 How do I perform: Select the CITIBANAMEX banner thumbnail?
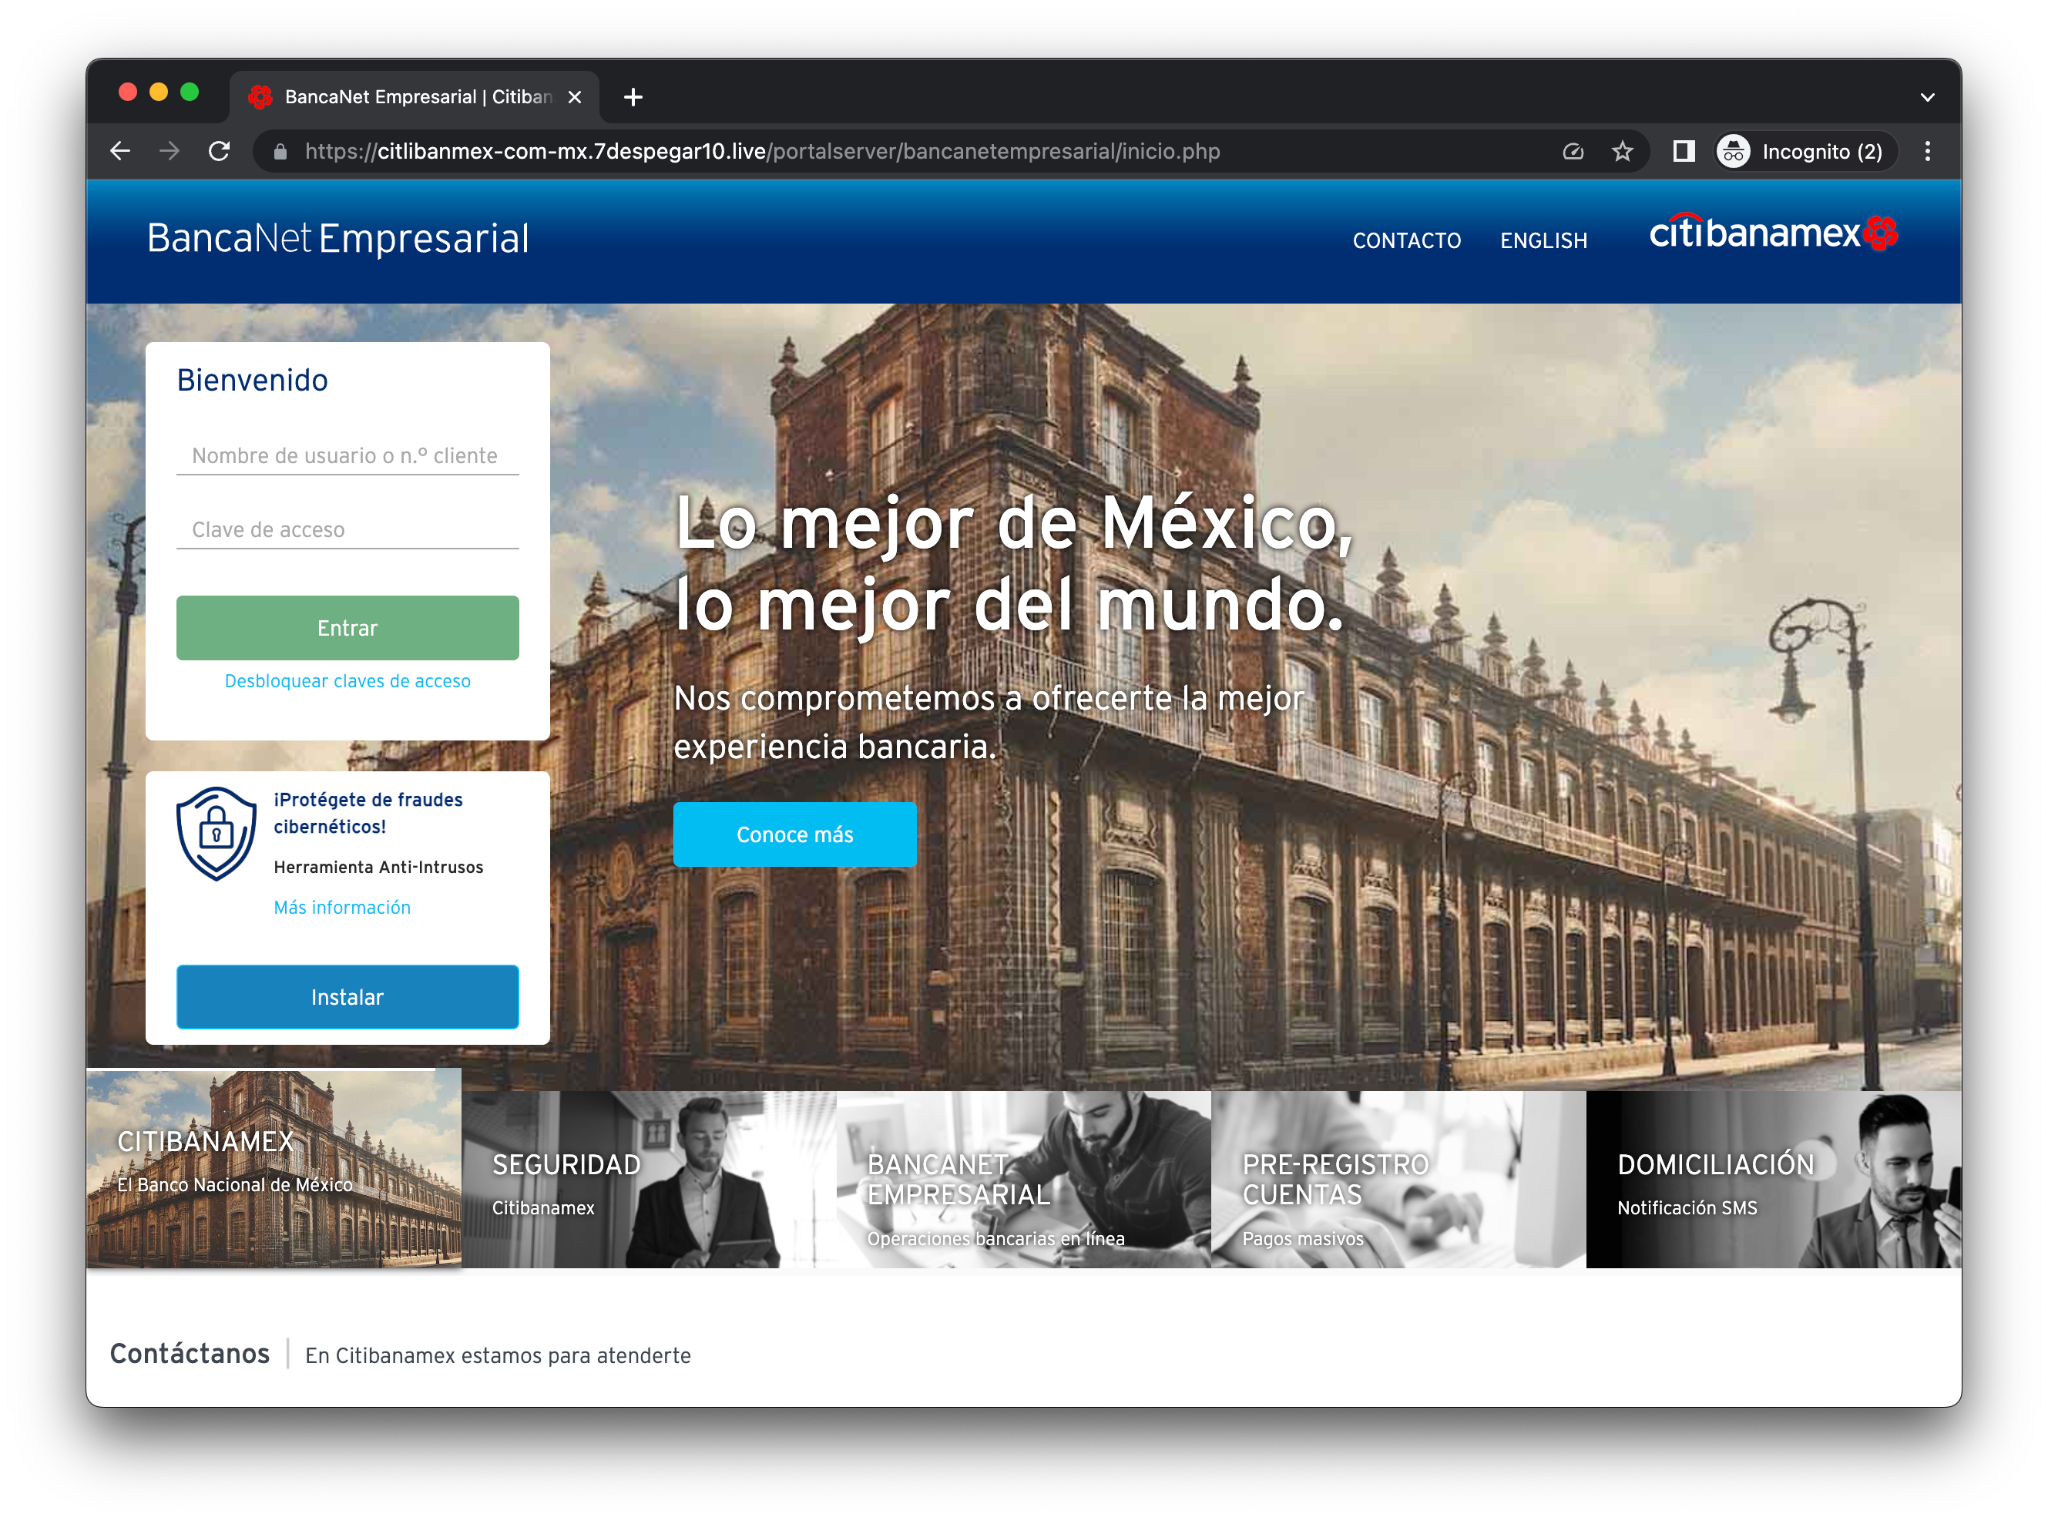point(274,1168)
